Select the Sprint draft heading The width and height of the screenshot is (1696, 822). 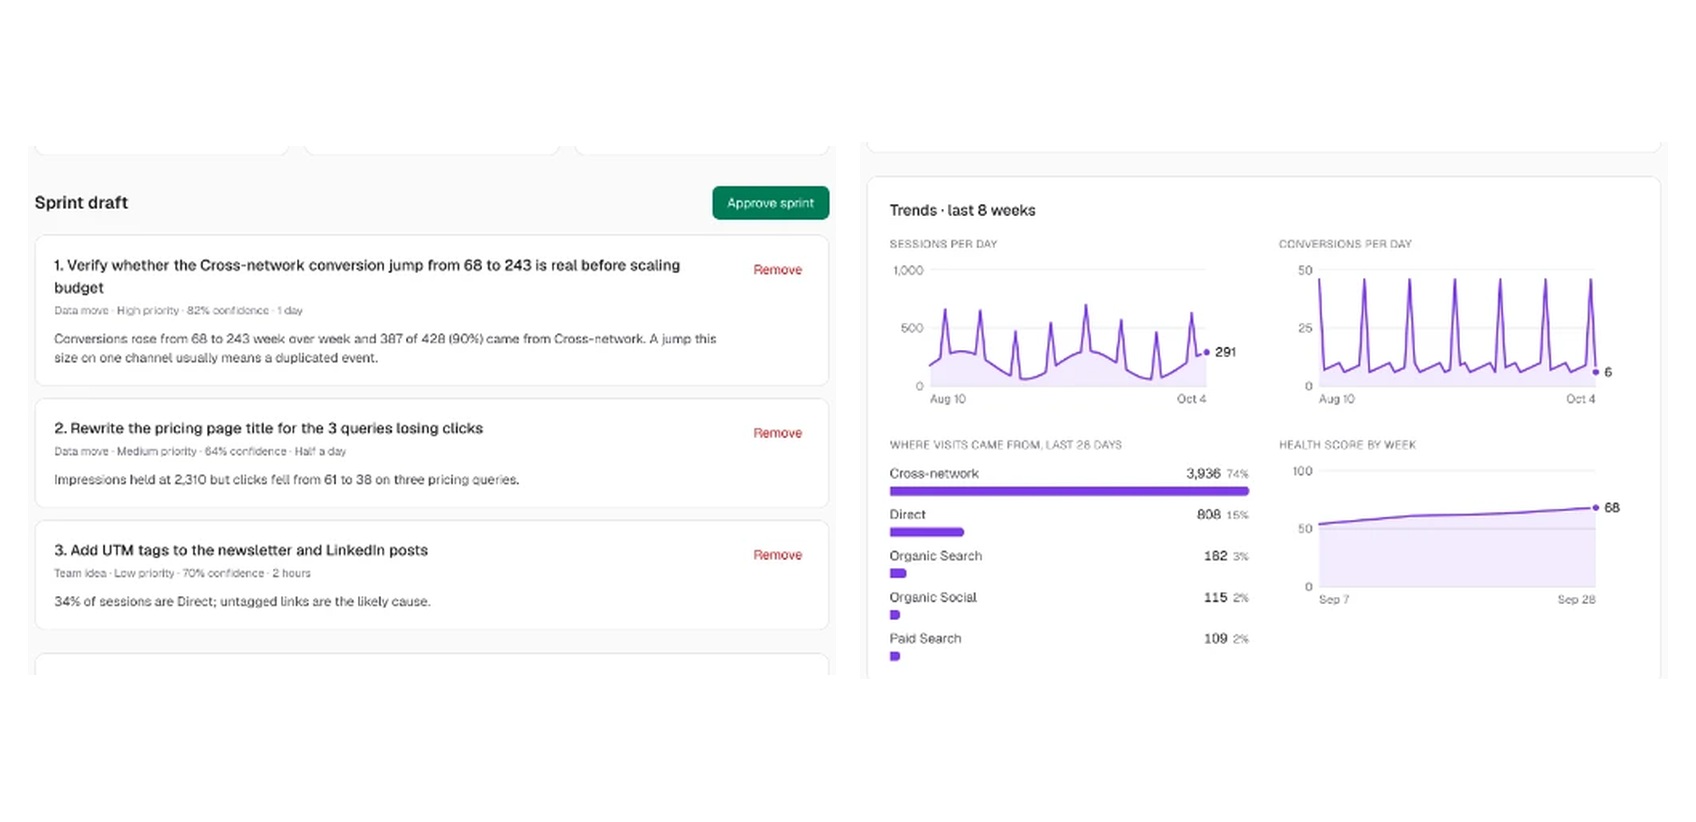tap(81, 203)
